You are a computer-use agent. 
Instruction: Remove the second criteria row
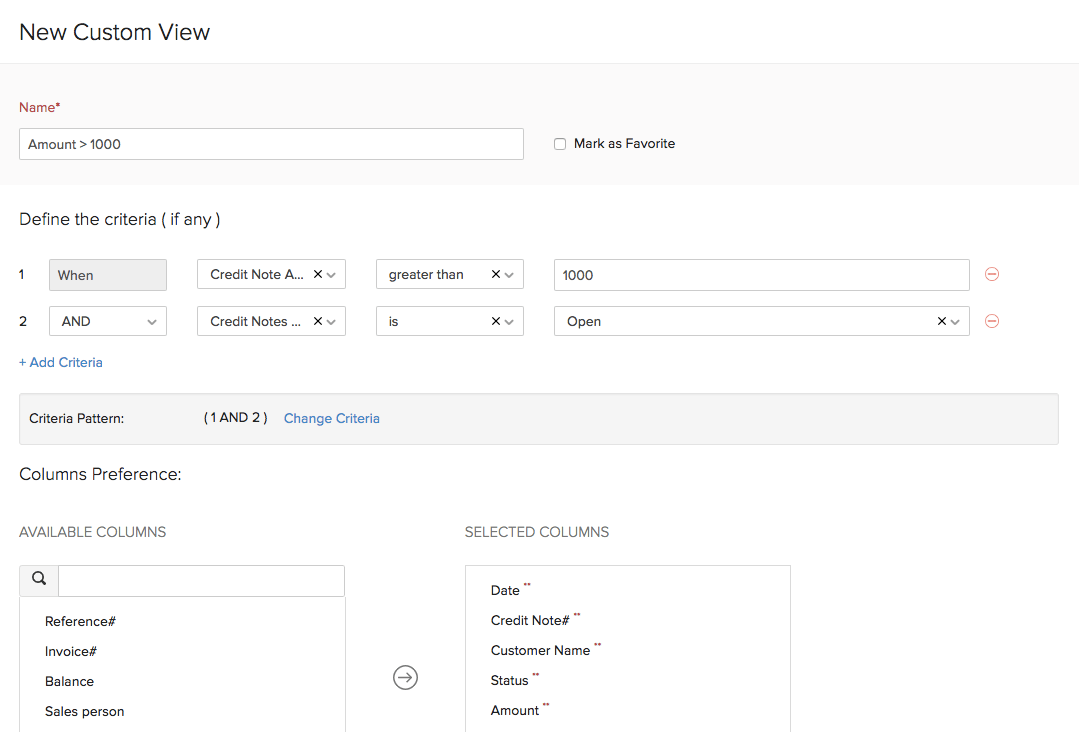tap(991, 320)
